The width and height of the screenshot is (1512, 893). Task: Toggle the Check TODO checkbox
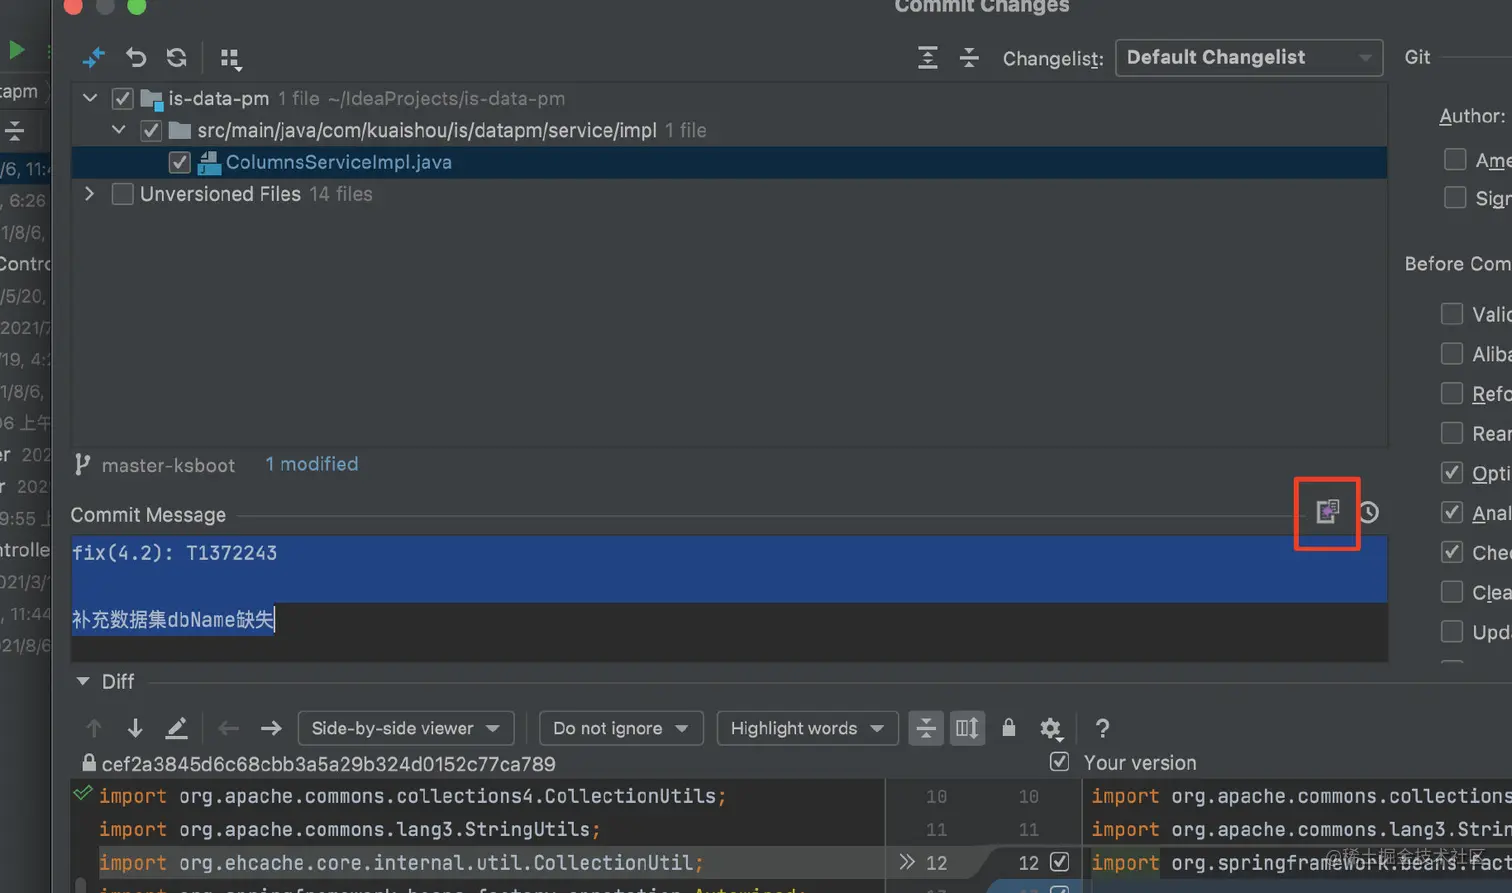click(x=1452, y=552)
